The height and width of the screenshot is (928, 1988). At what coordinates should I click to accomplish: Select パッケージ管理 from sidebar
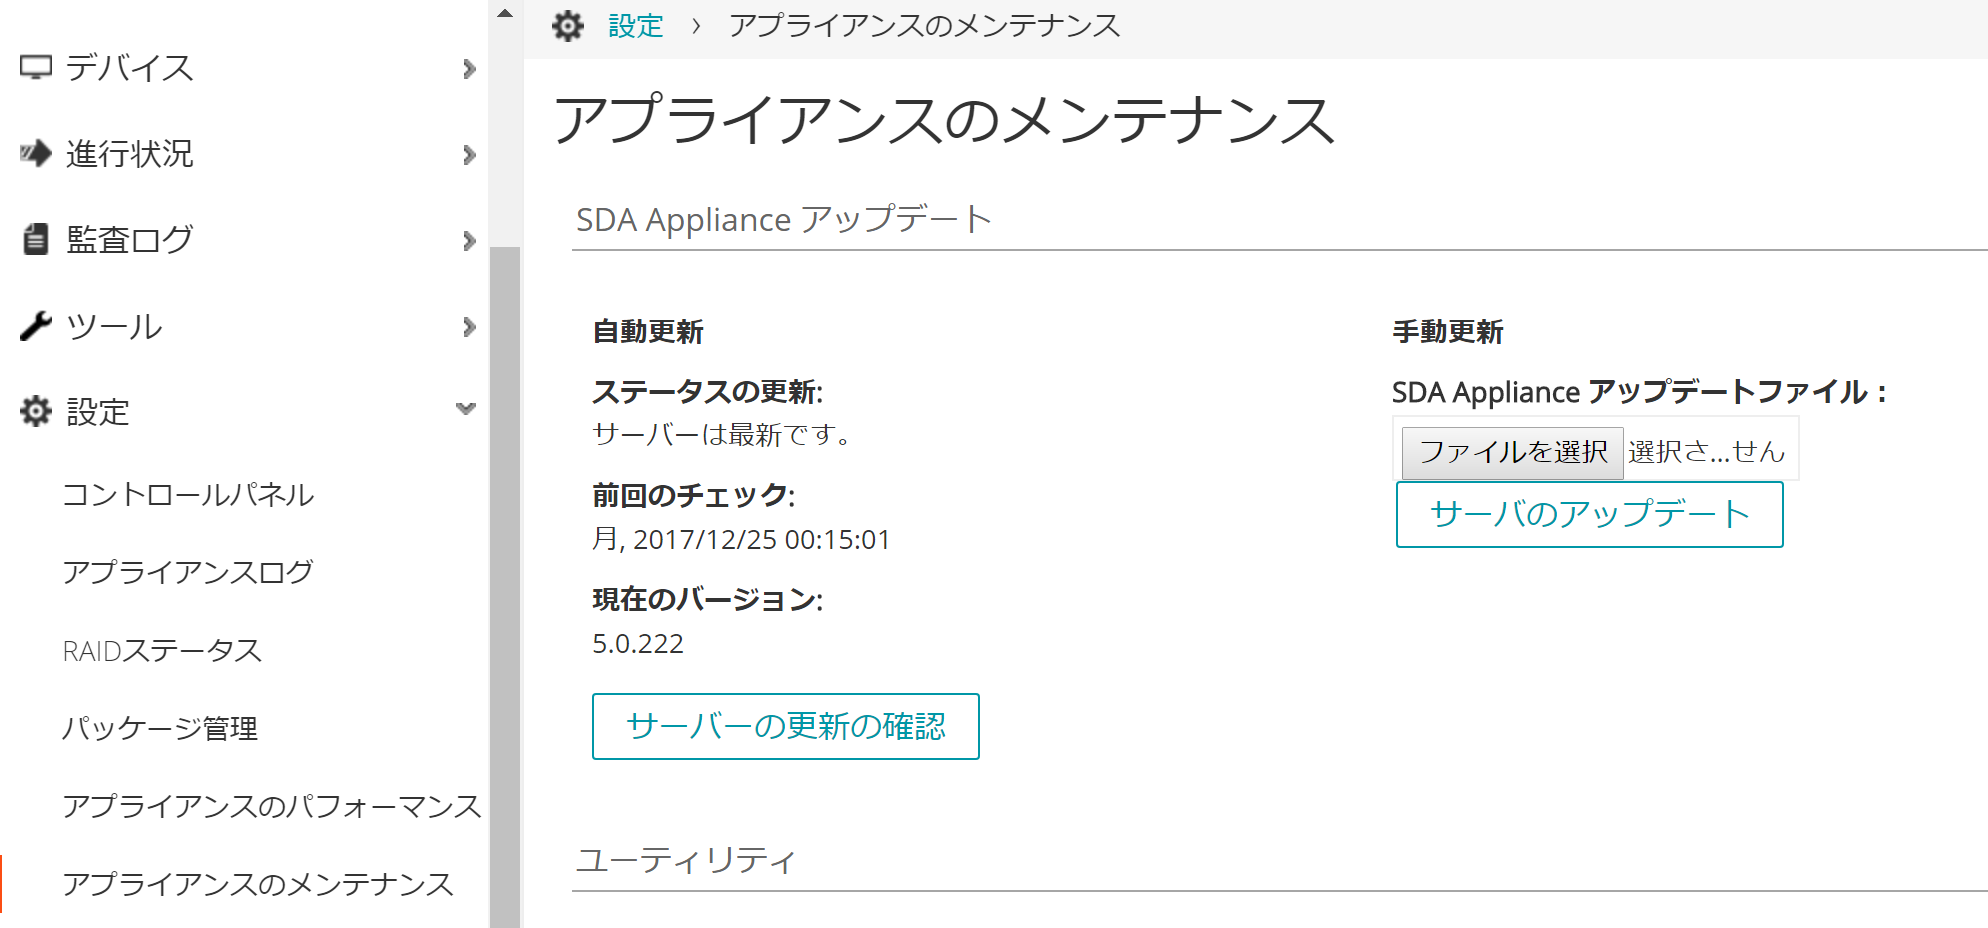click(x=160, y=728)
